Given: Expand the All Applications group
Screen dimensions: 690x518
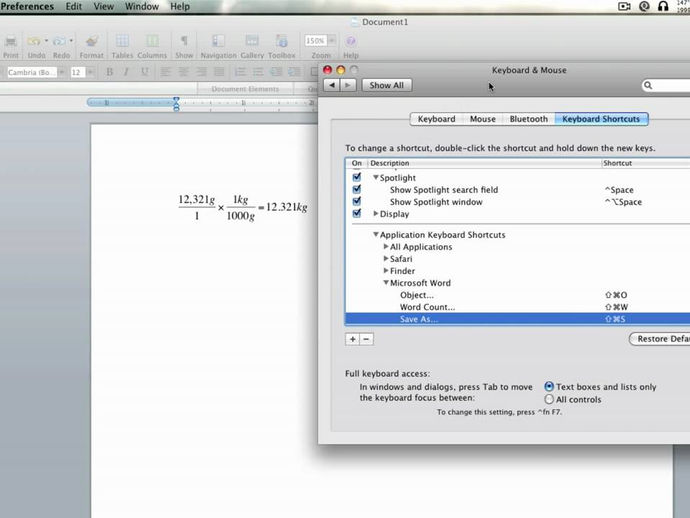Looking at the screenshot, I should click(386, 246).
